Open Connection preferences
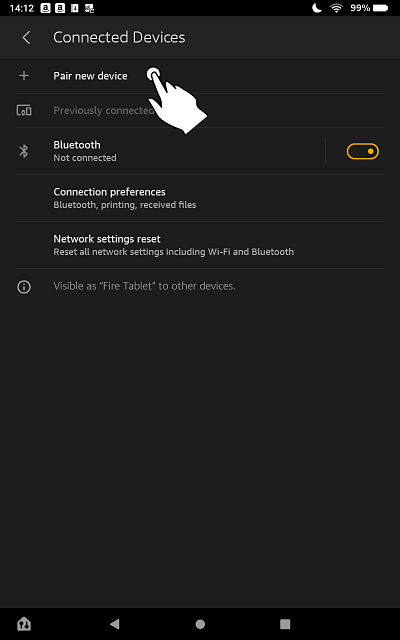The height and width of the screenshot is (640, 400). click(200, 198)
